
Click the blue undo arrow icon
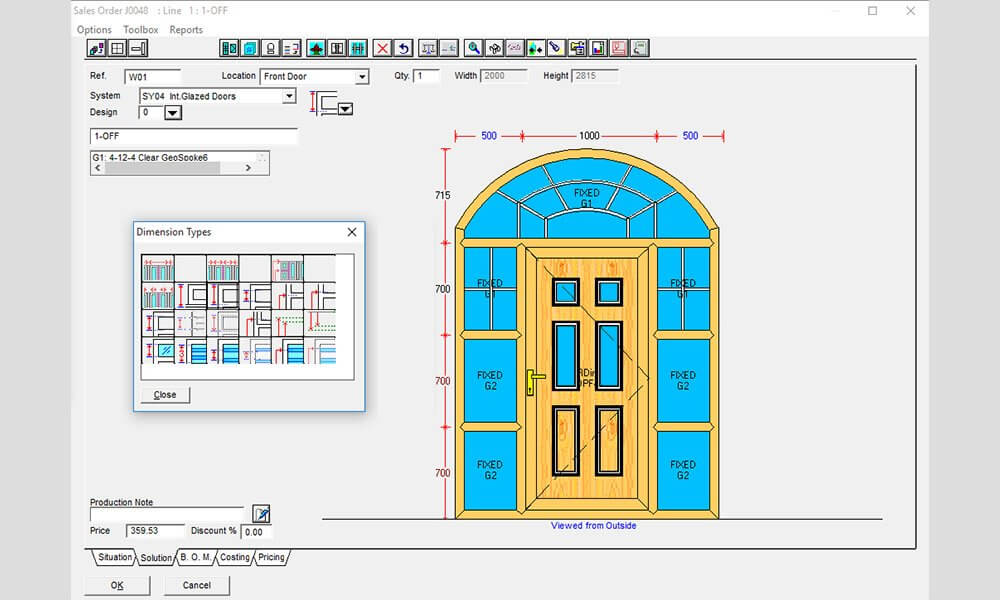point(404,47)
